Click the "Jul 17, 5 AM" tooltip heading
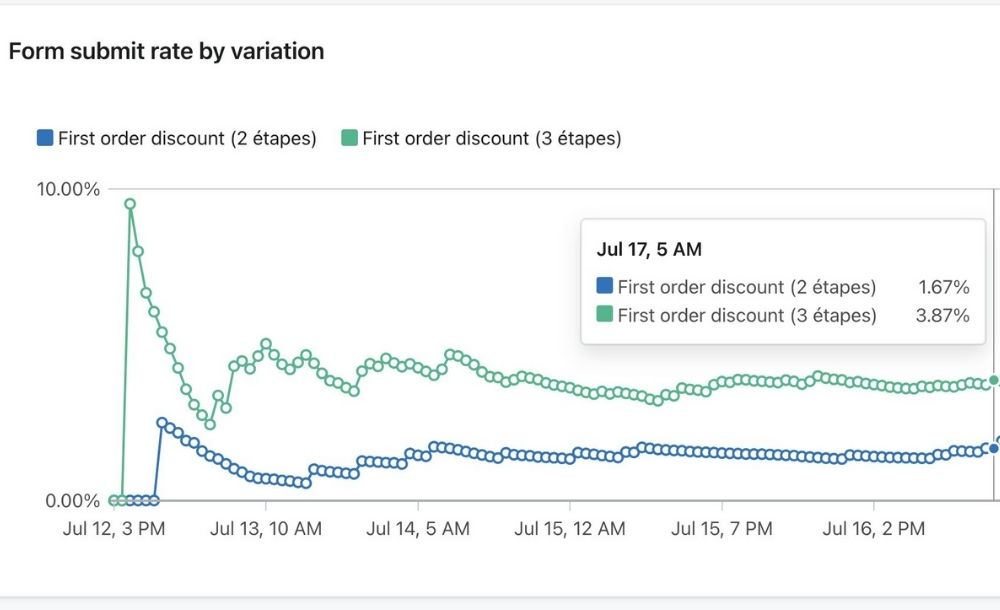This screenshot has height=610, width=1000. tap(649, 250)
